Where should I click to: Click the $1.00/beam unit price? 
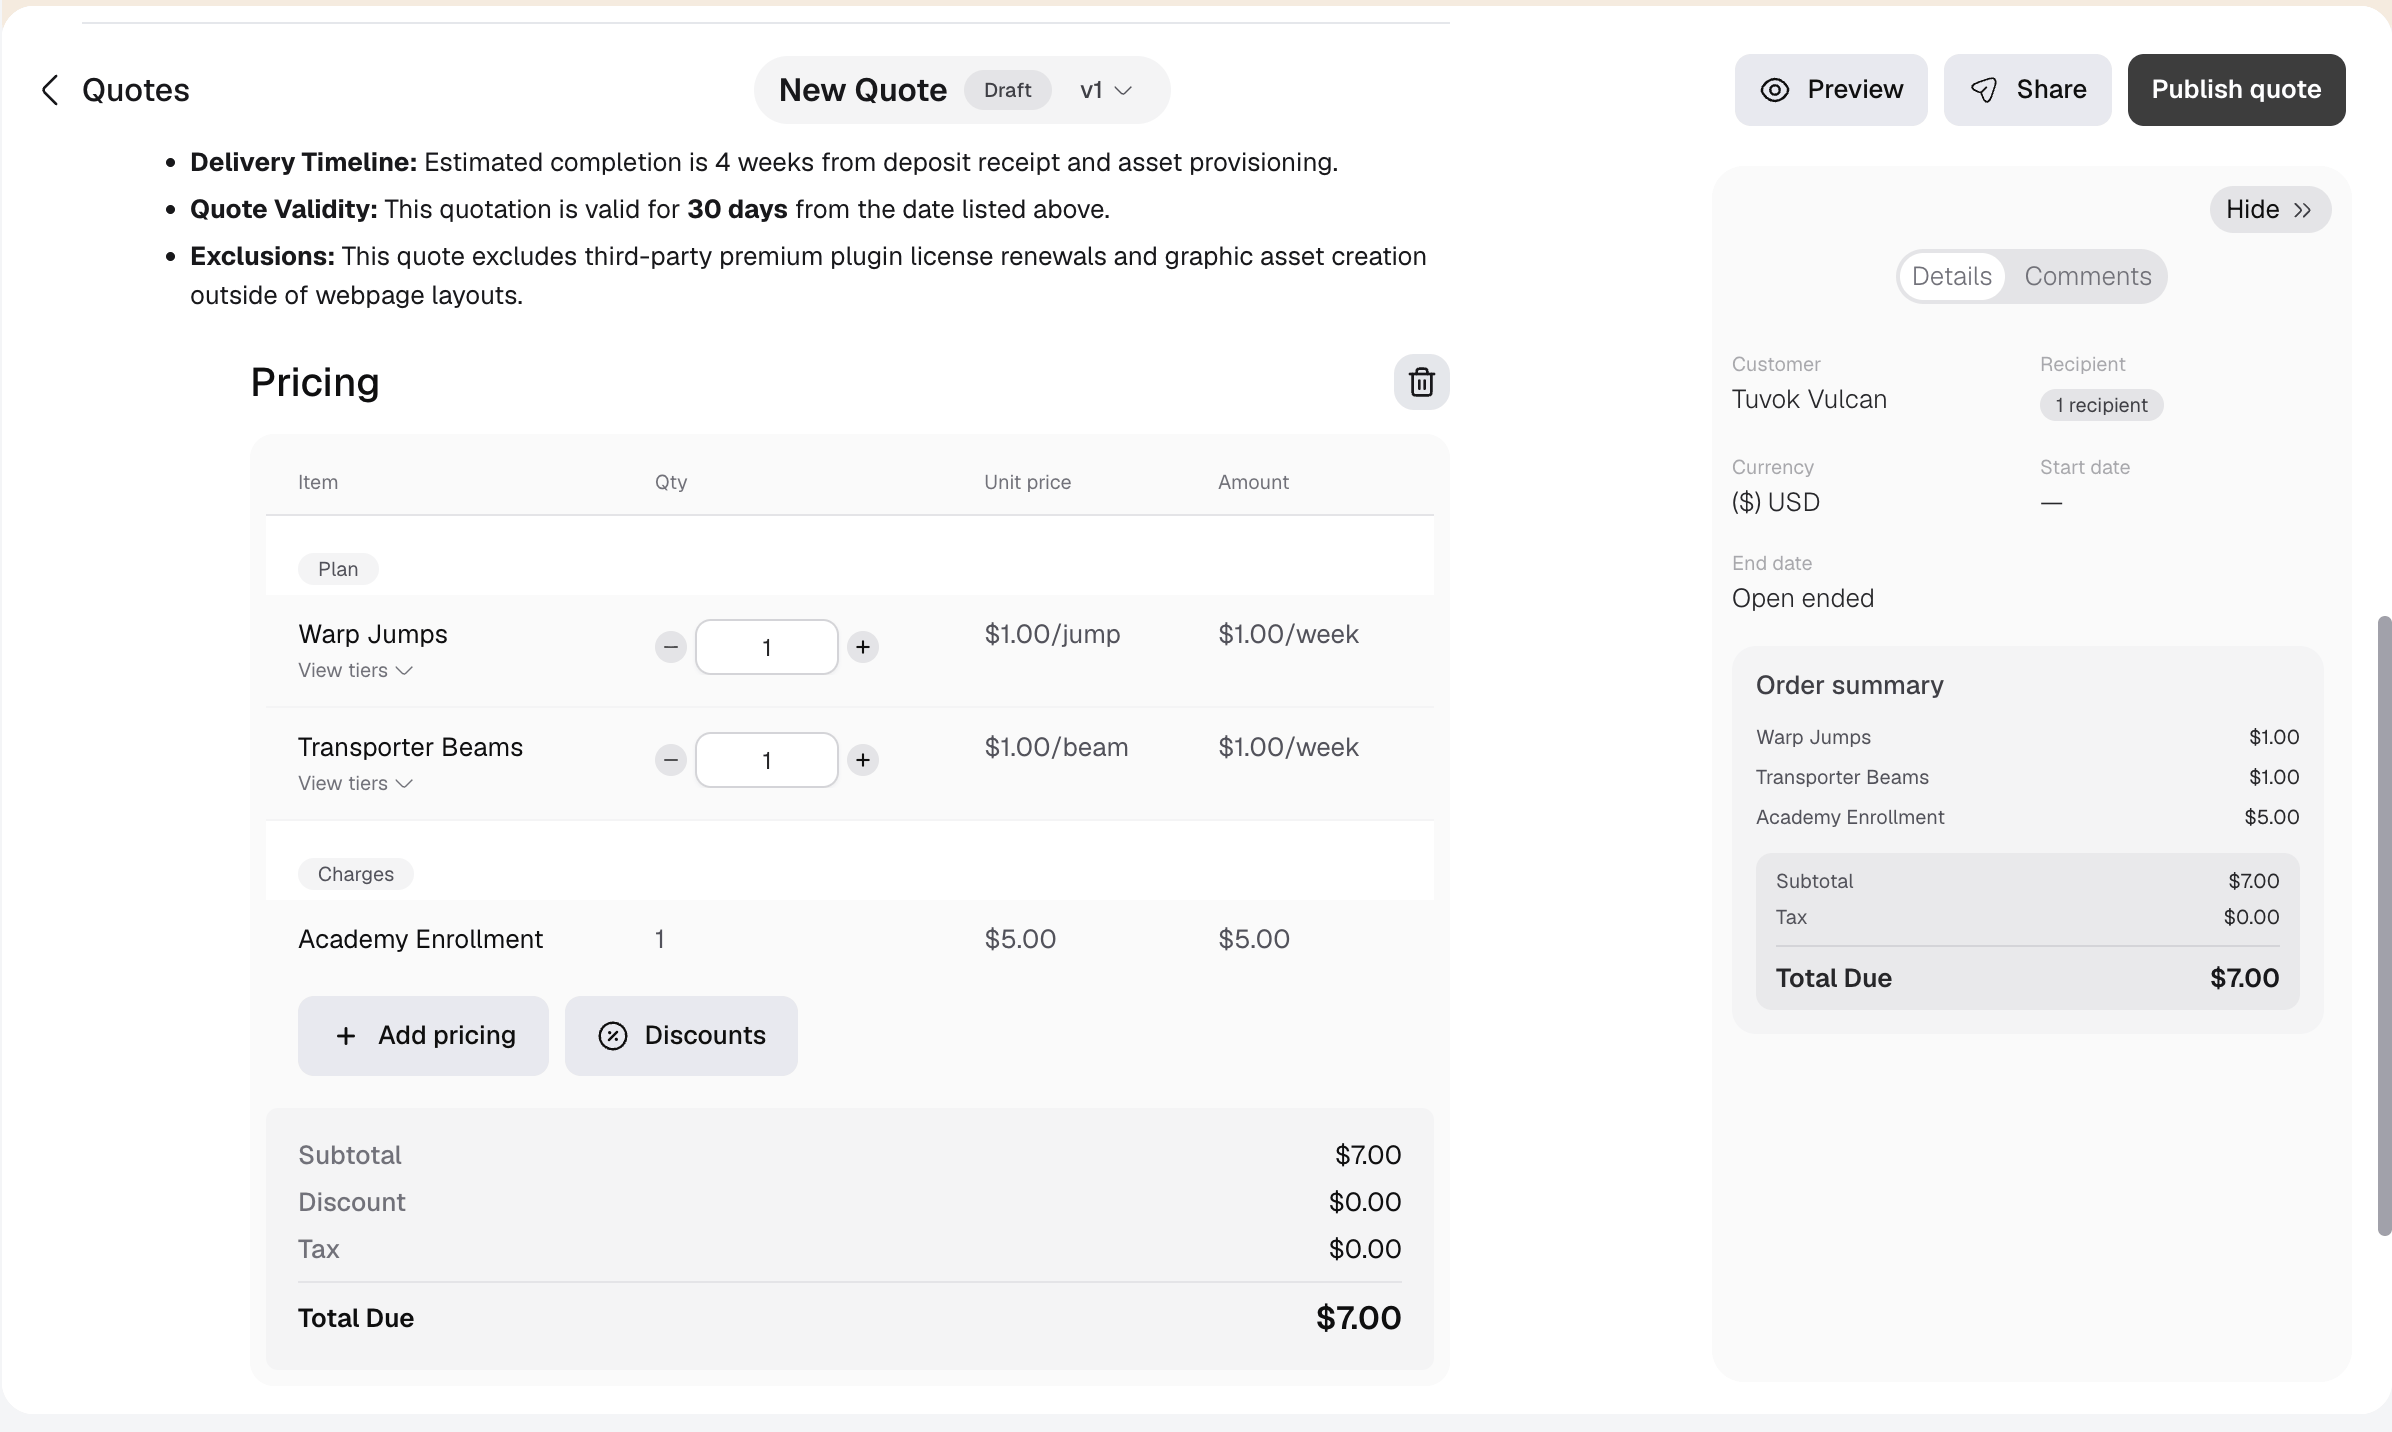[1056, 747]
